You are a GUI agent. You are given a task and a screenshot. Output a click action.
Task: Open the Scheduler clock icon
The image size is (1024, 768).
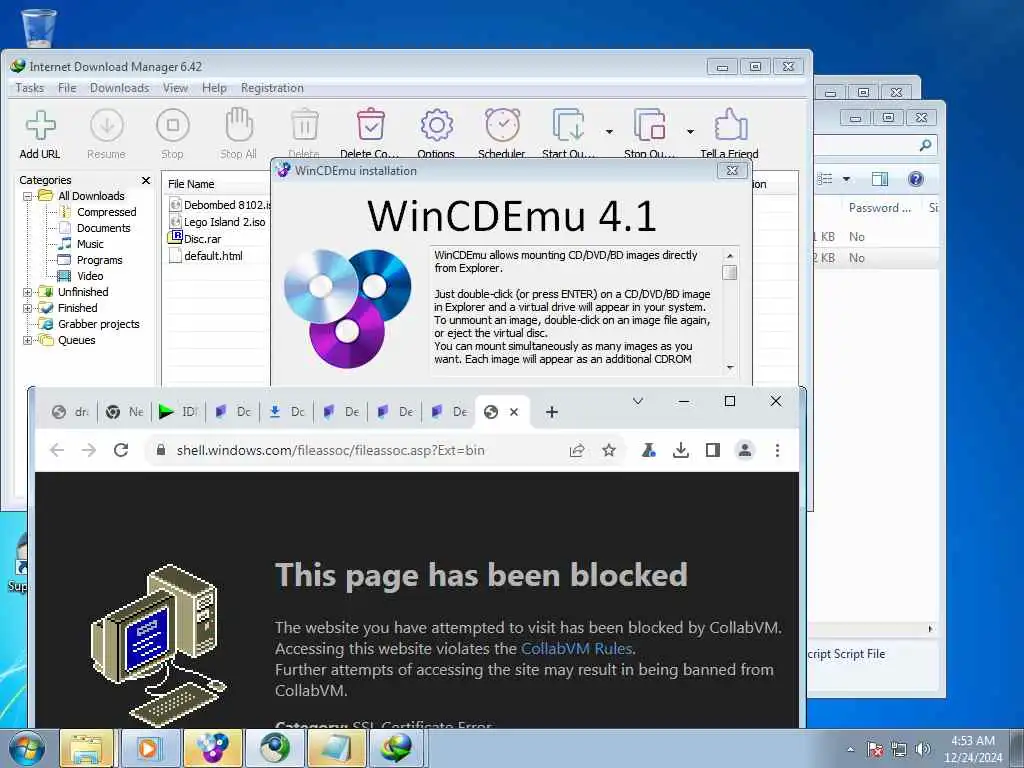pyautogui.click(x=502, y=125)
